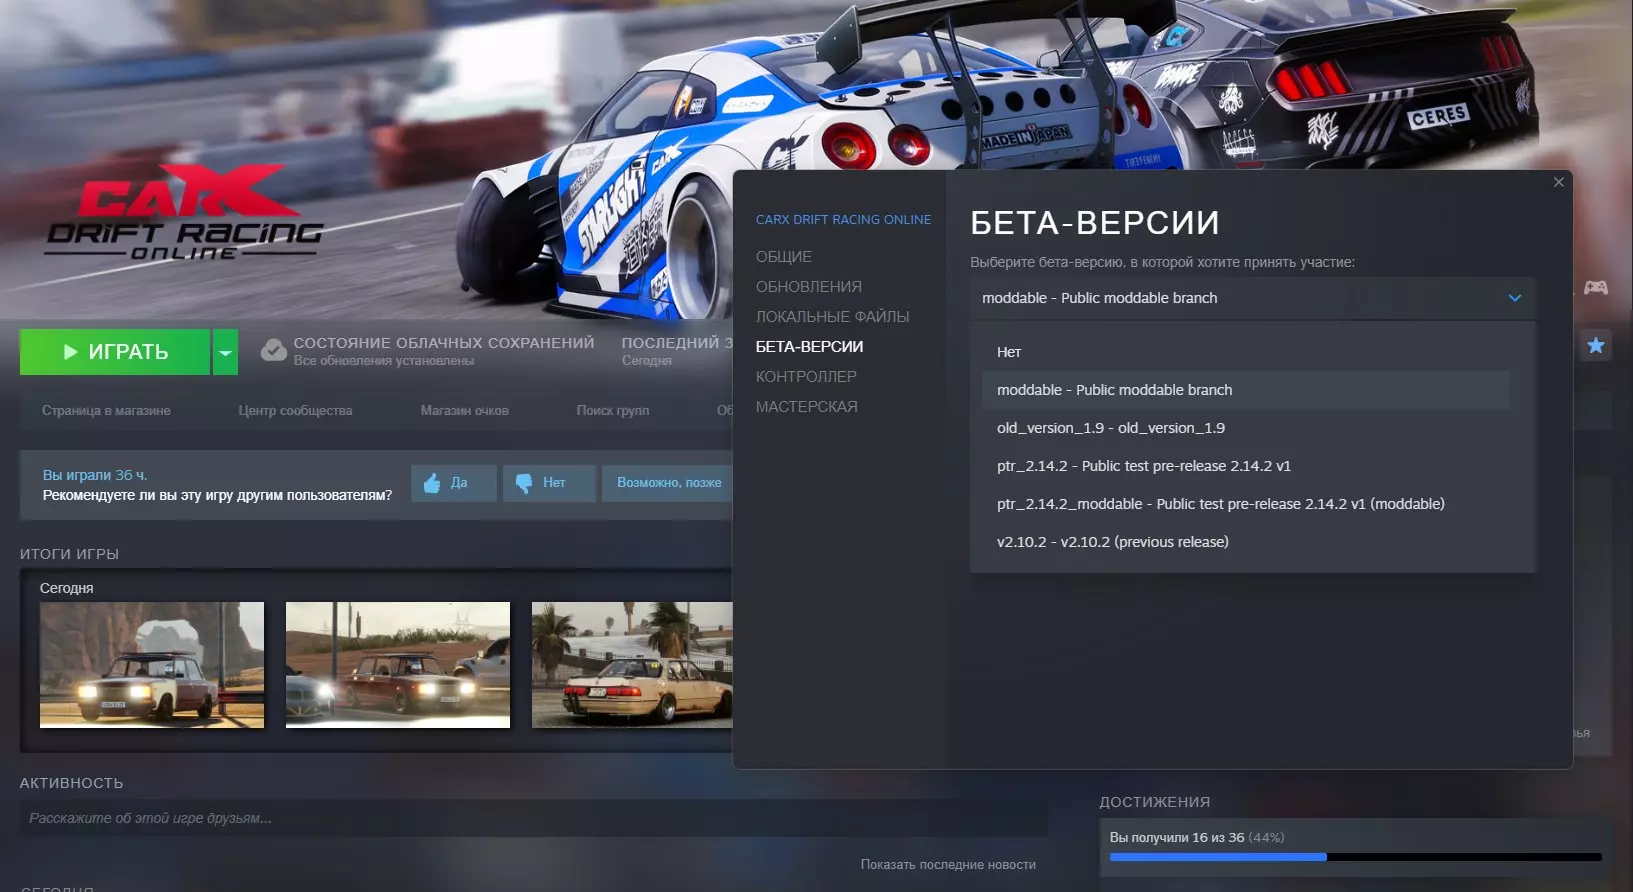Switch to ЛОКАЛЬНЫЕ ФАЙЛЫ tab

[832, 317]
